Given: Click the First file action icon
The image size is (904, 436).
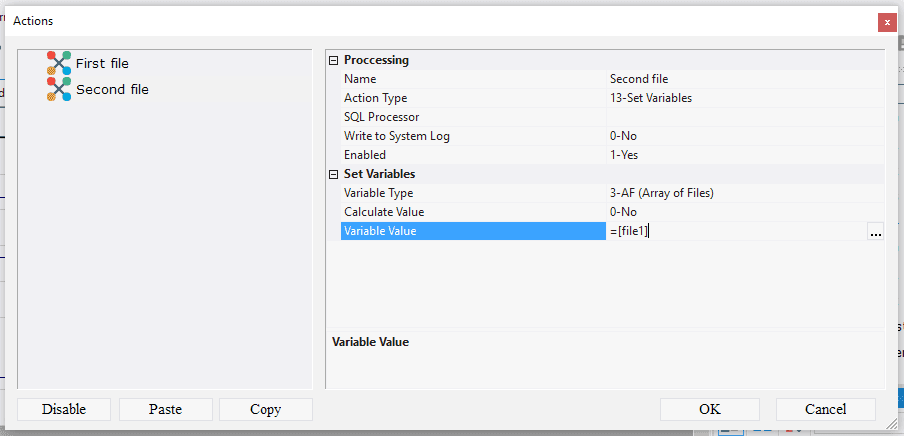Looking at the screenshot, I should click(x=59, y=64).
